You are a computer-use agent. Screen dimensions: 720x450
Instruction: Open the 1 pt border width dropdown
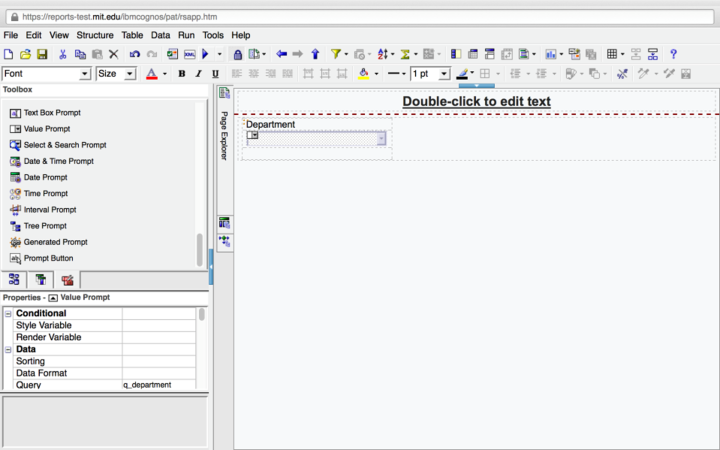(444, 74)
